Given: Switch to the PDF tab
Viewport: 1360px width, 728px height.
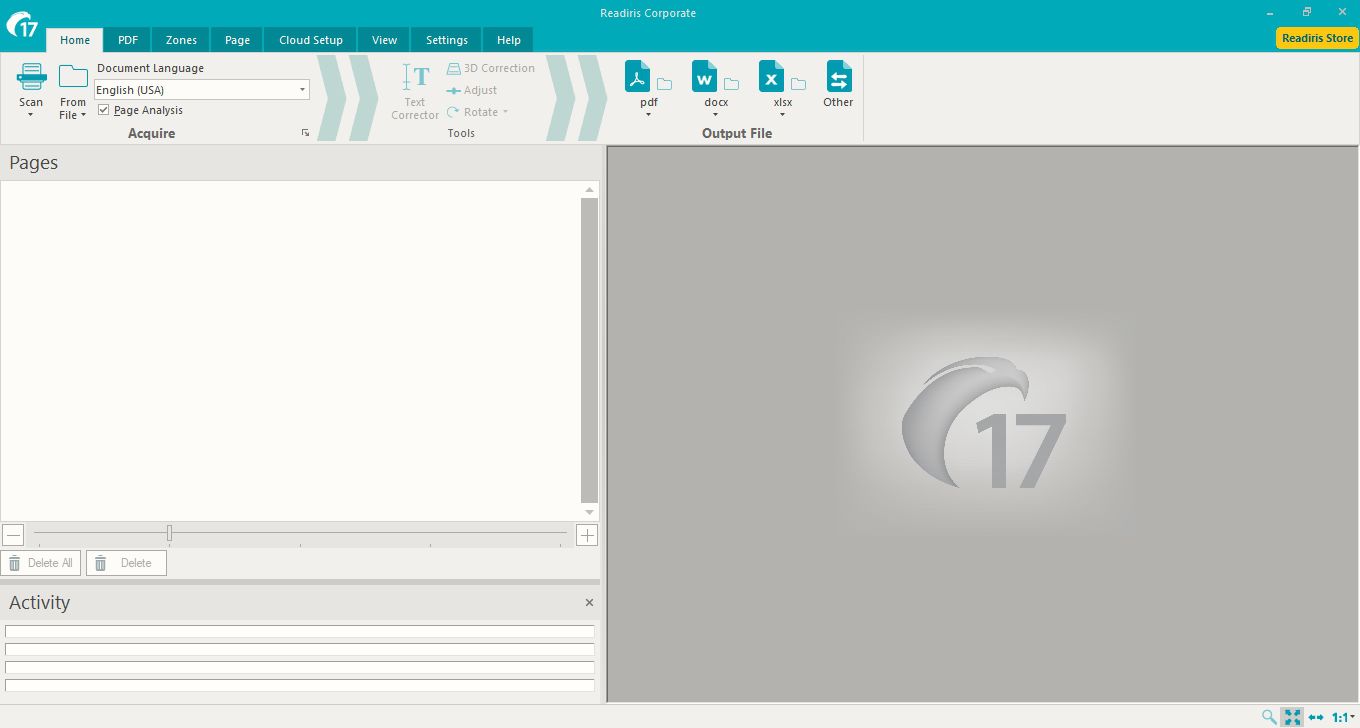Looking at the screenshot, I should (x=128, y=40).
